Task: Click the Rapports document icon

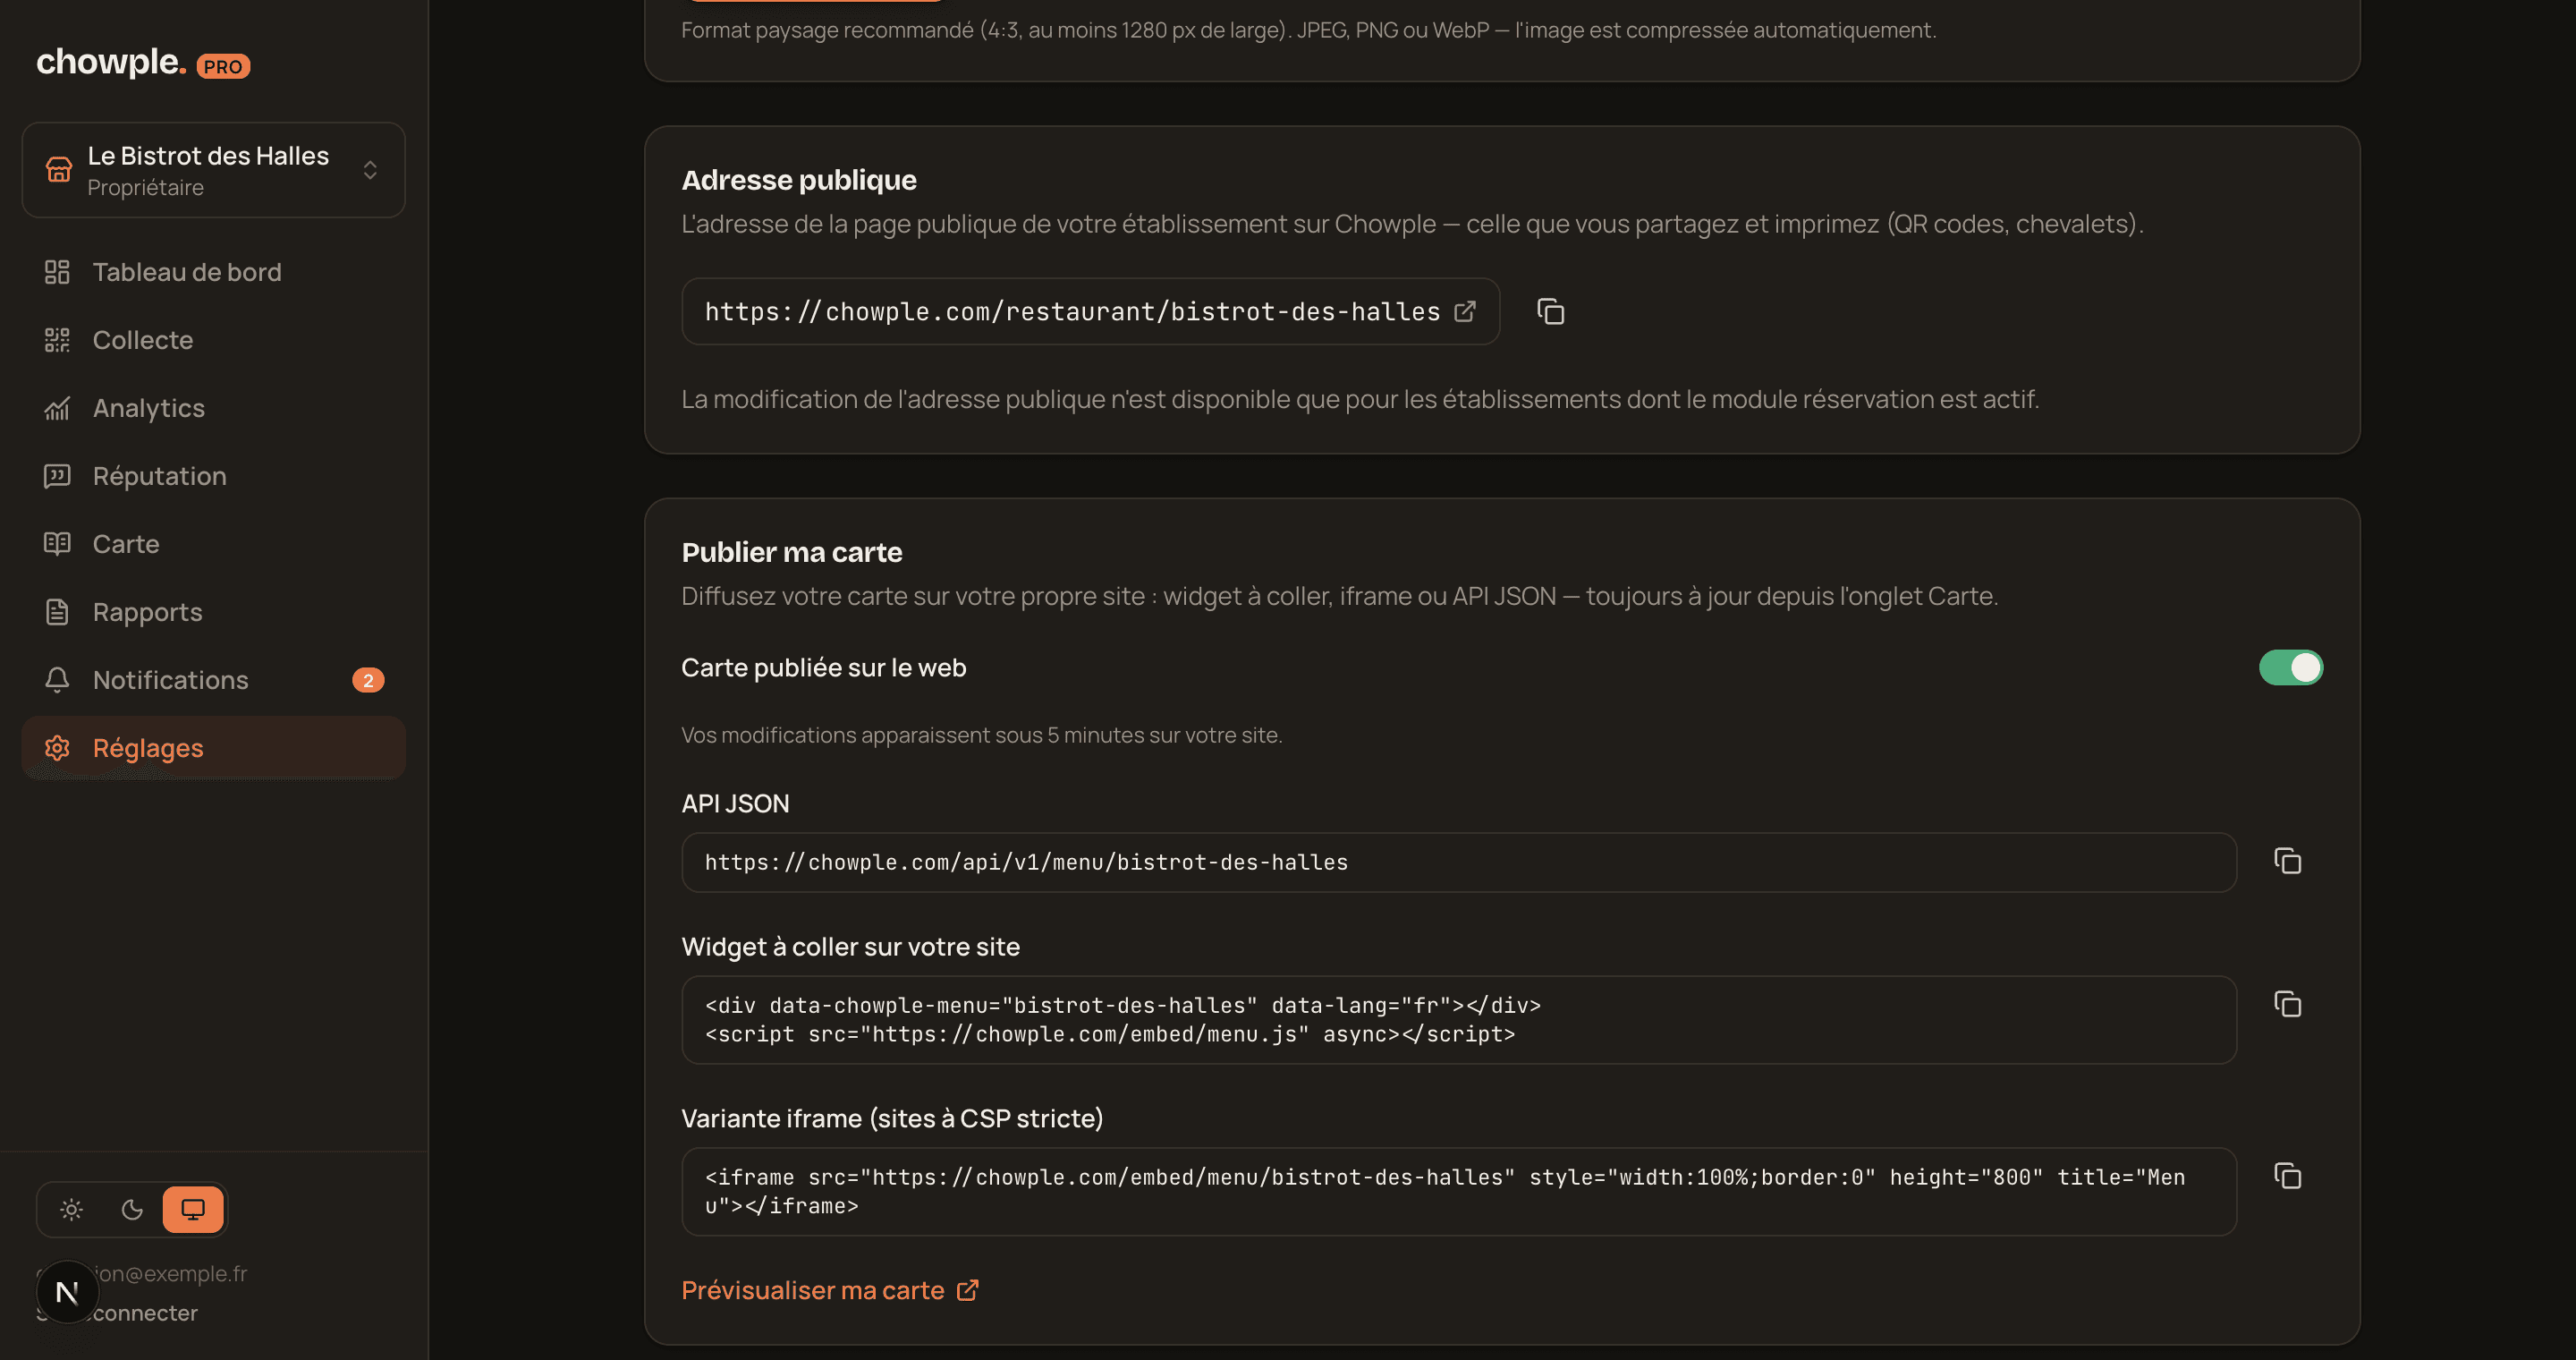Action: (57, 612)
